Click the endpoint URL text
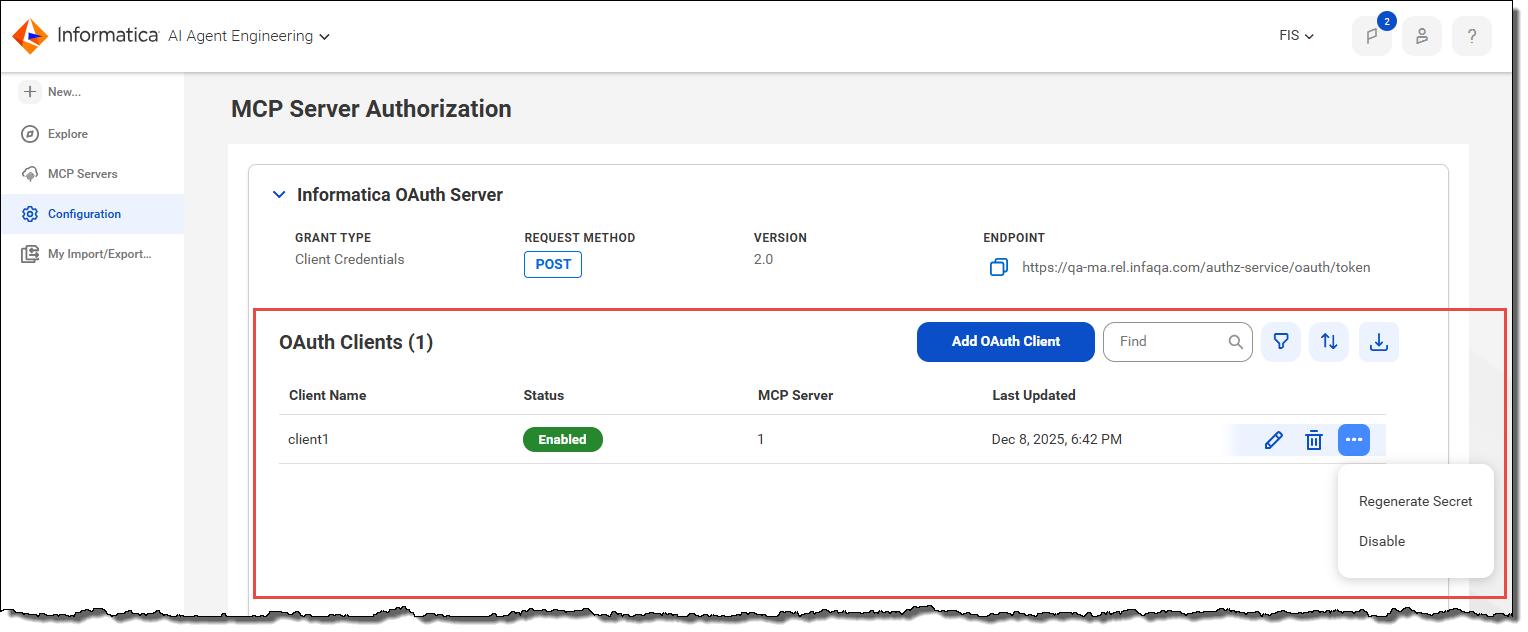The height and width of the screenshot is (632, 1528). [x=1196, y=268]
